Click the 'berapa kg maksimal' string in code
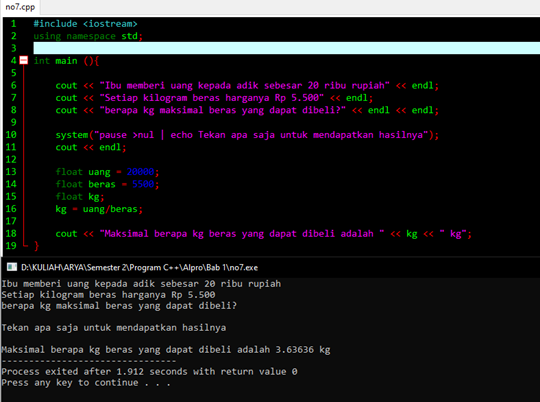Image resolution: width=540 pixels, height=402 pixels. click(222, 110)
